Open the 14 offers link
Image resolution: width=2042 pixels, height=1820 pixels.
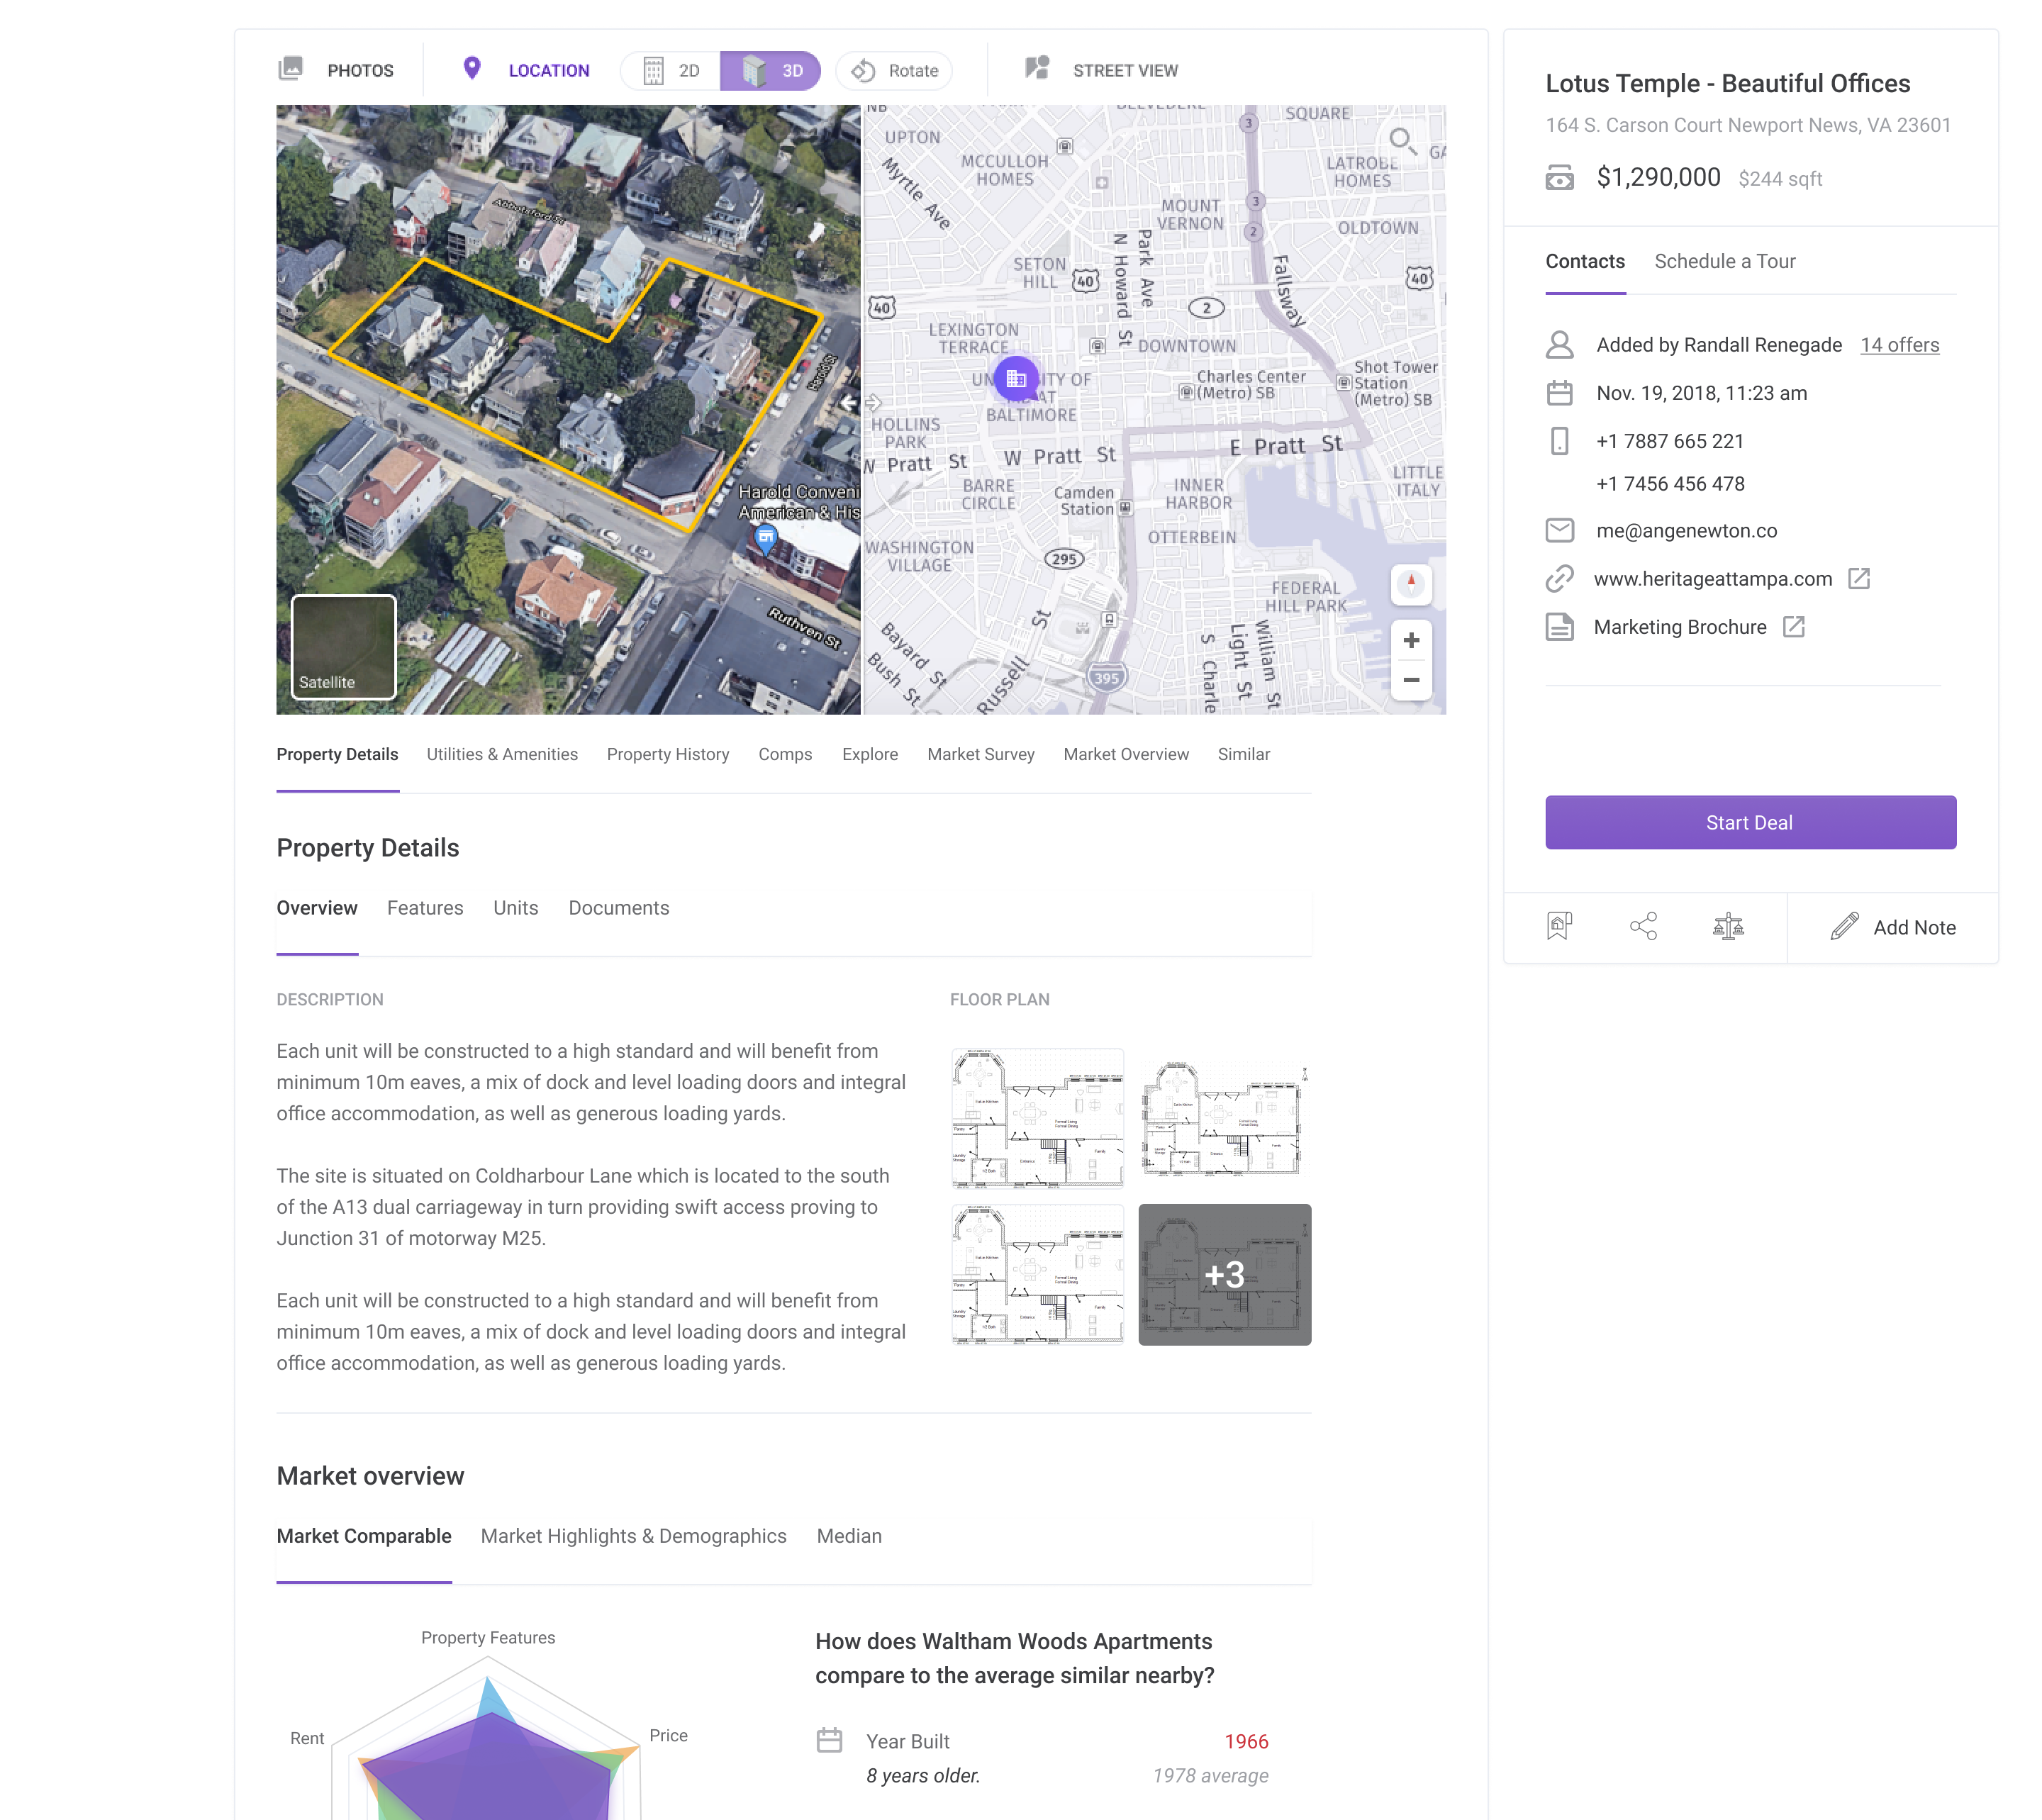click(1899, 345)
